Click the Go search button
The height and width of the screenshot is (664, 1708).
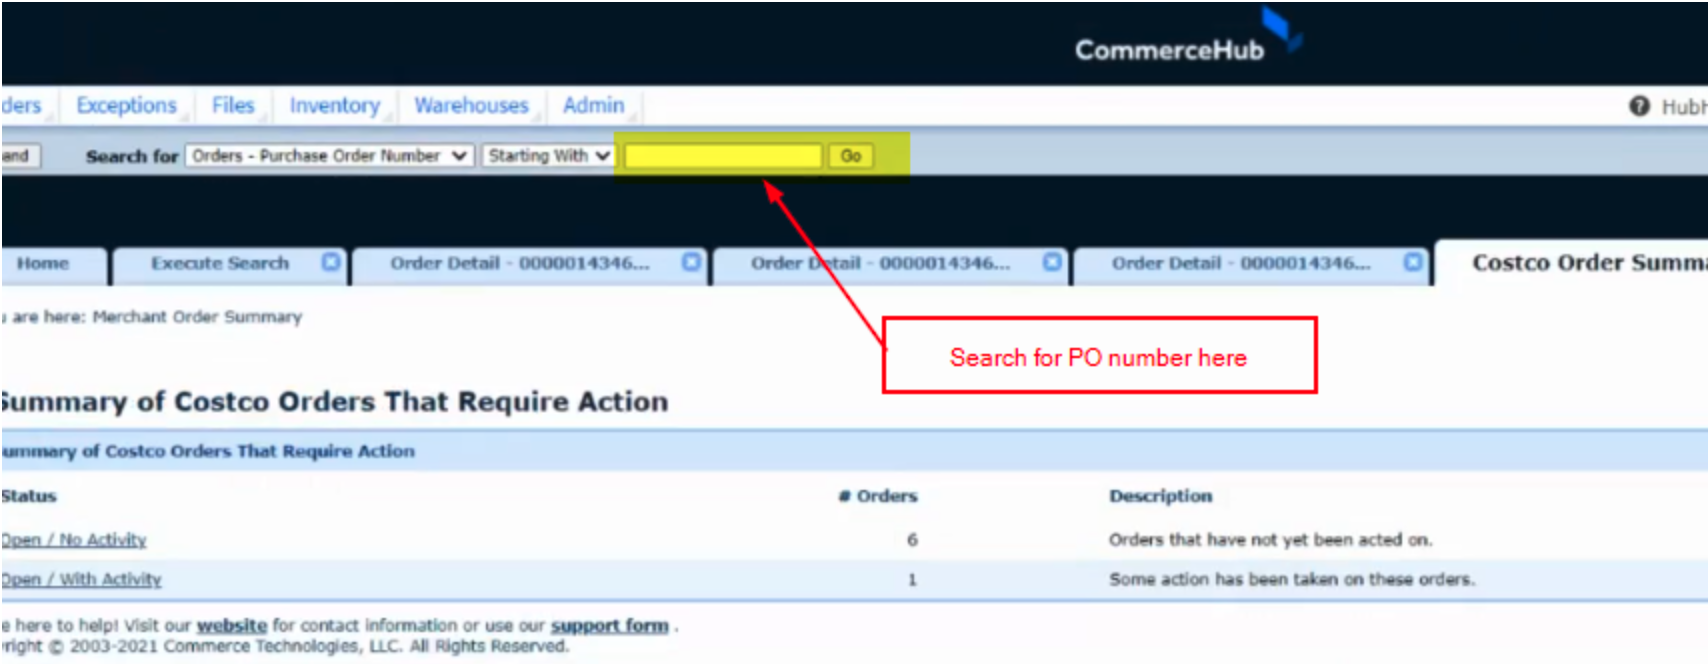pyautogui.click(x=851, y=156)
